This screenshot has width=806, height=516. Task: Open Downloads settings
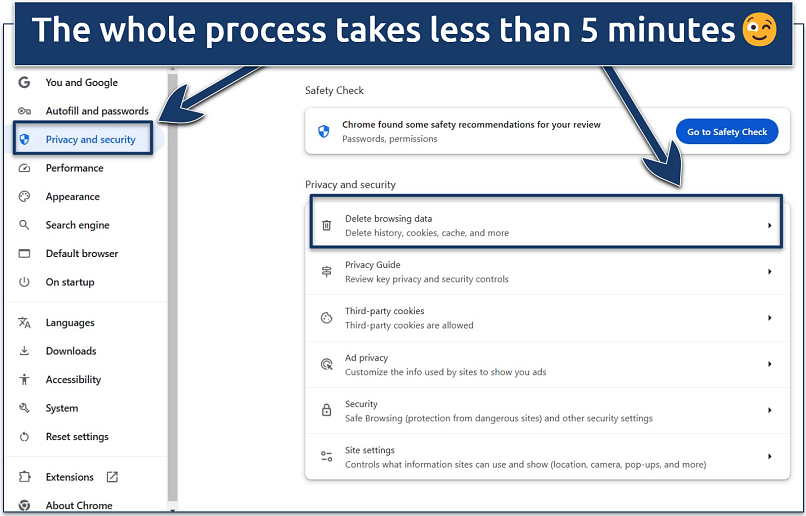tap(71, 351)
